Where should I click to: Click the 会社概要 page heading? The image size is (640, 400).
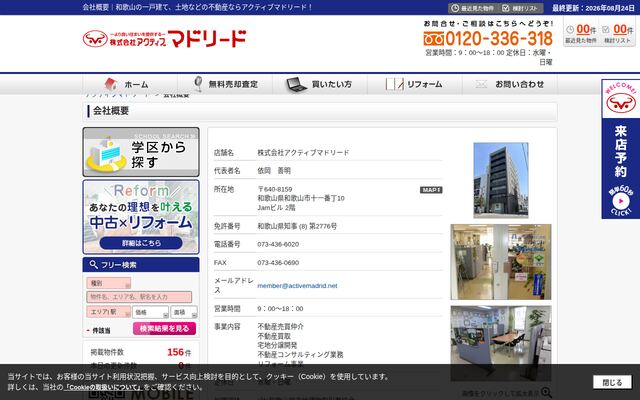point(111,111)
